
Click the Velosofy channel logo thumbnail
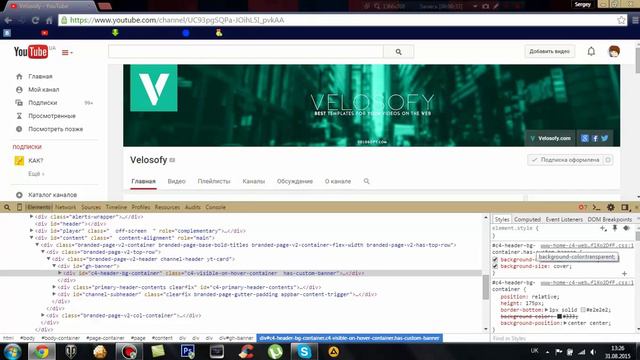pos(154,88)
